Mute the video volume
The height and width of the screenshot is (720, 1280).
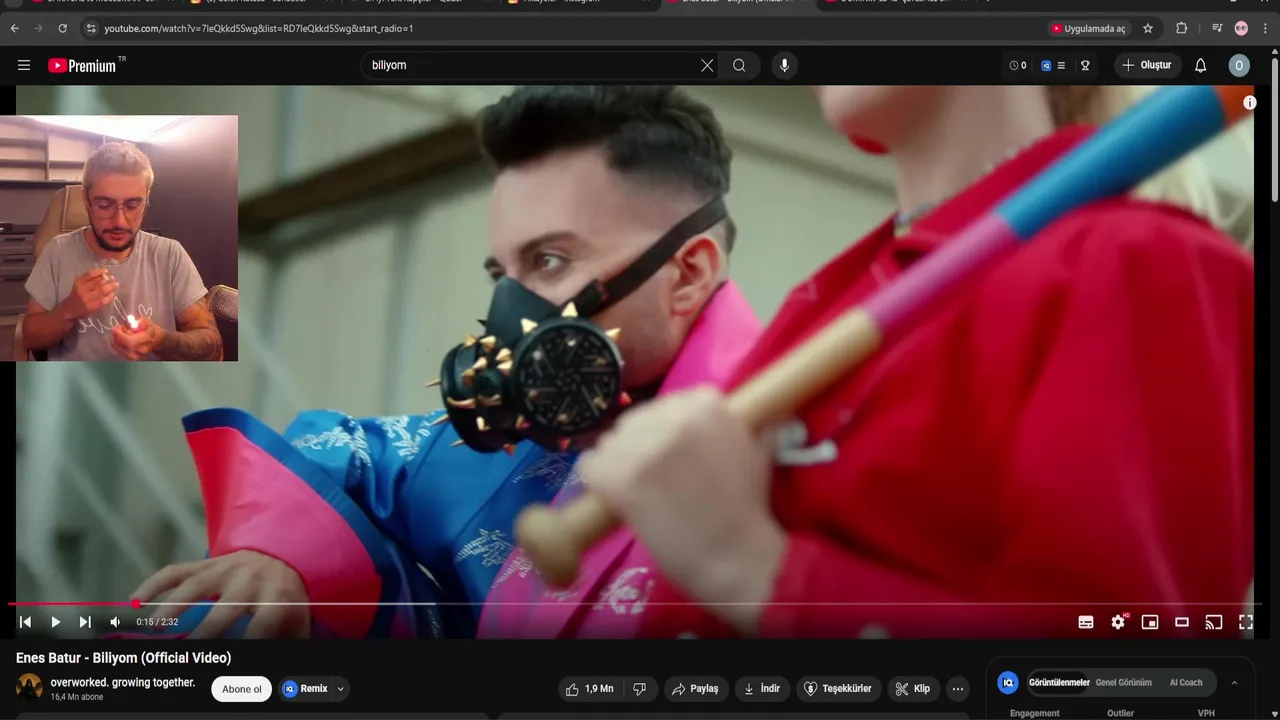[x=115, y=622]
